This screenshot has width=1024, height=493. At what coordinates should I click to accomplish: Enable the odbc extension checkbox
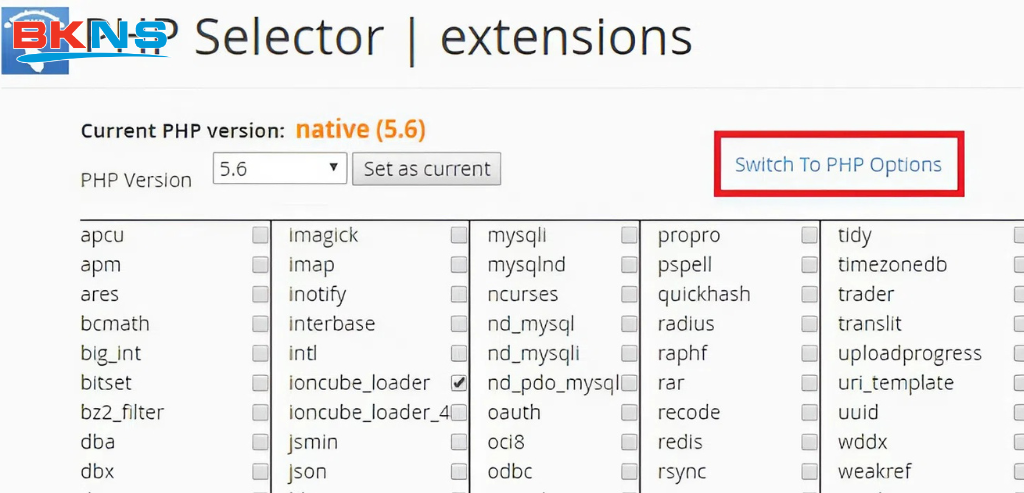click(x=630, y=471)
